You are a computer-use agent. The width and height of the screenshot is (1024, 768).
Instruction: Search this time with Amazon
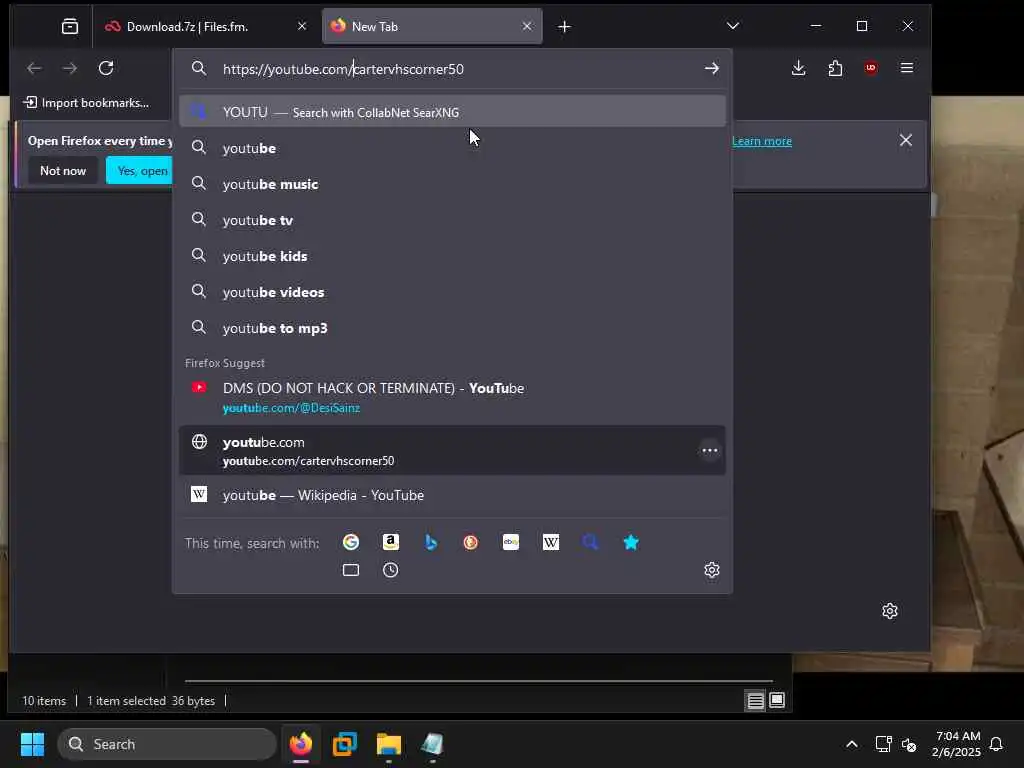[x=391, y=542]
